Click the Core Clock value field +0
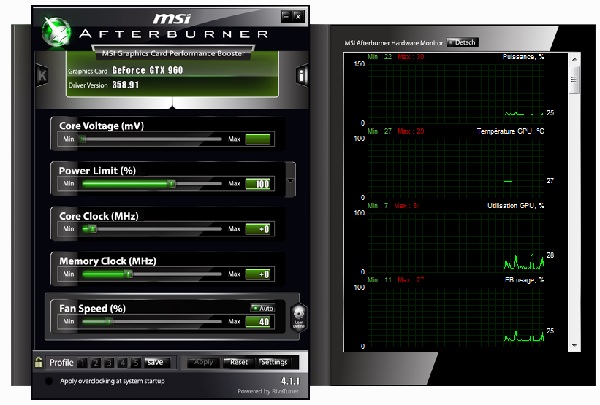 [x=258, y=229]
